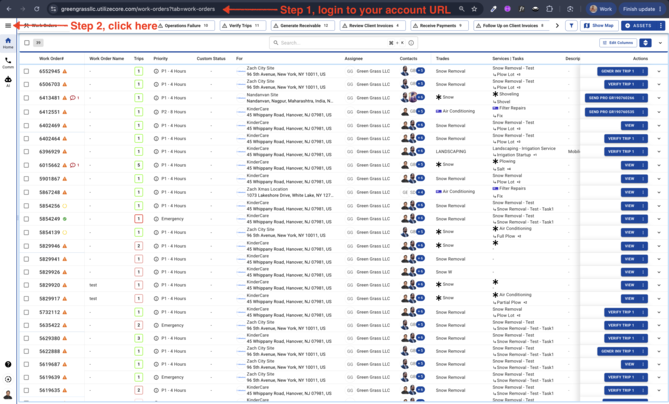Open the Comm phone icon in the sidebar
Image resolution: width=669 pixels, height=404 pixels.
(x=8, y=62)
